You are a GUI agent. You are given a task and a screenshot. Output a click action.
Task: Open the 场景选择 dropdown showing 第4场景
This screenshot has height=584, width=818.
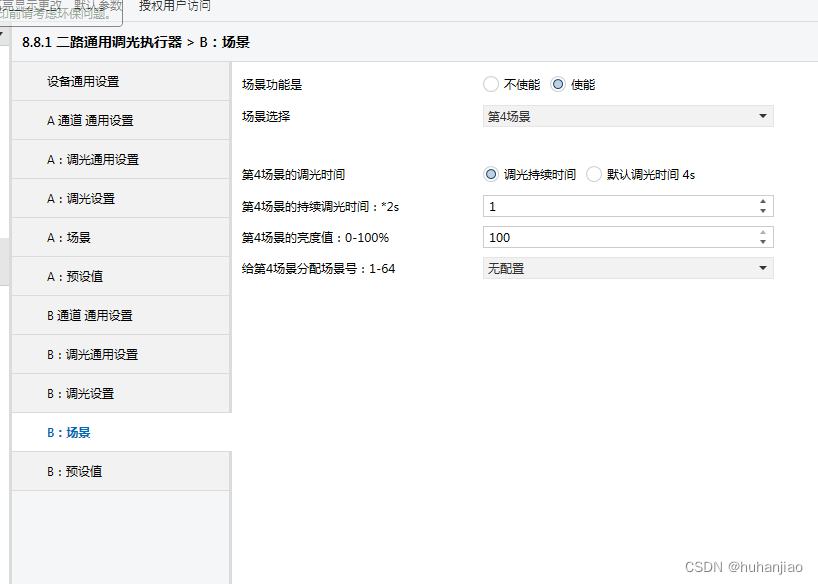tap(627, 117)
